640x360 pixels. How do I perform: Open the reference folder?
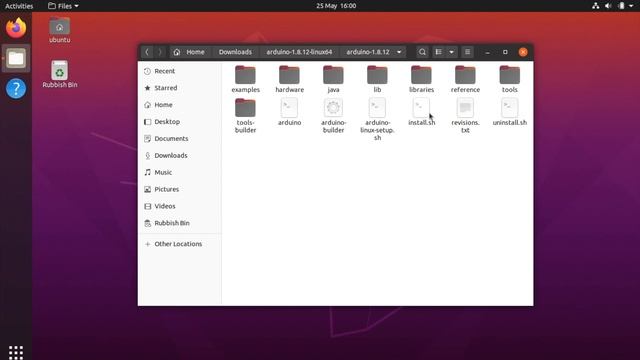[x=465, y=79]
